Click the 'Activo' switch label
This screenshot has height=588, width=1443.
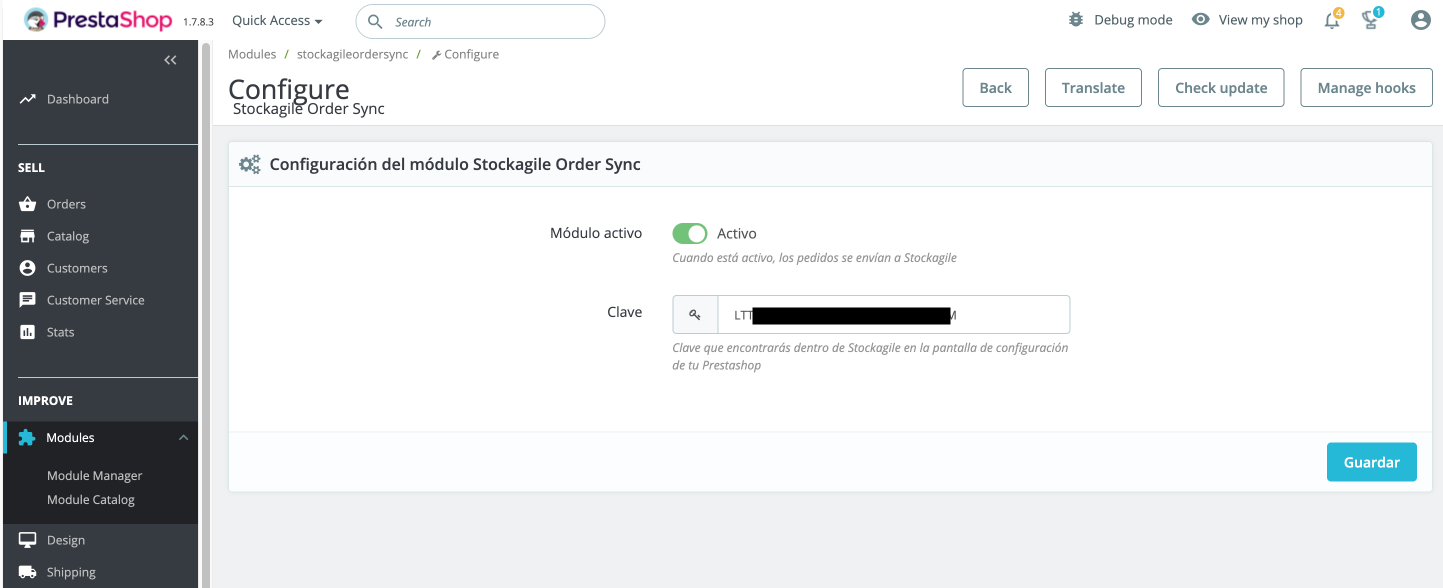(x=737, y=233)
